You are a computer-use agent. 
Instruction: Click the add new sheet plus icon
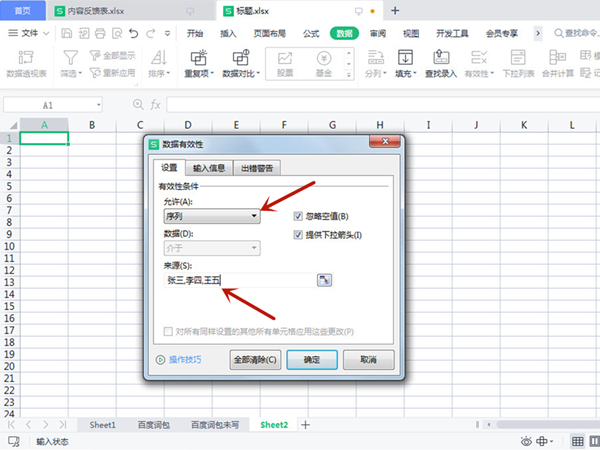[306, 425]
